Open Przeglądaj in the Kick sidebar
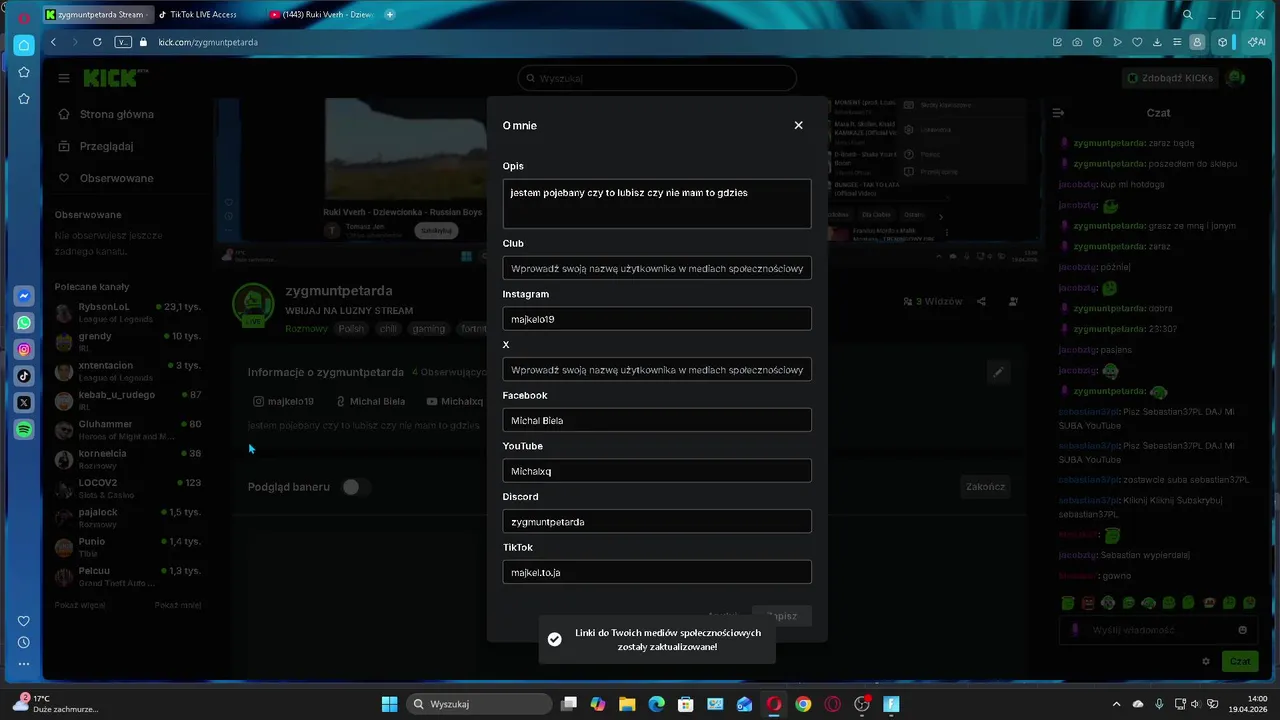 (x=96, y=146)
